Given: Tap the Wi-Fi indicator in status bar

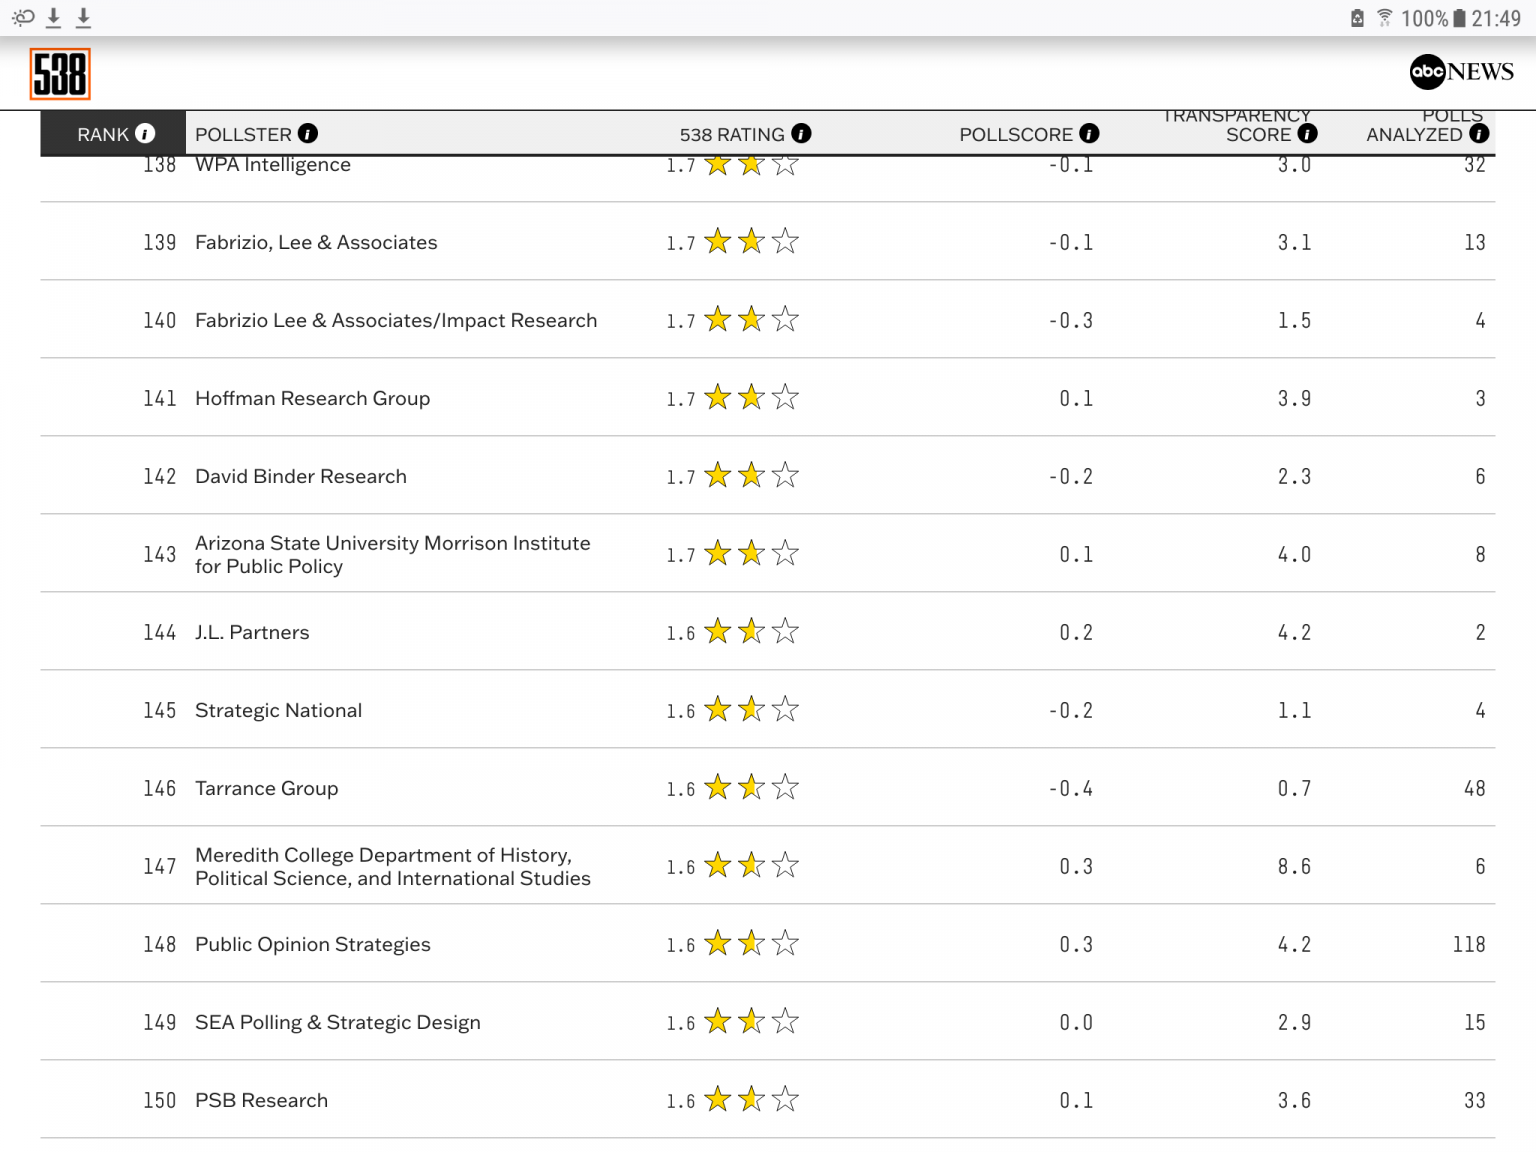Looking at the screenshot, I should 1385,18.
